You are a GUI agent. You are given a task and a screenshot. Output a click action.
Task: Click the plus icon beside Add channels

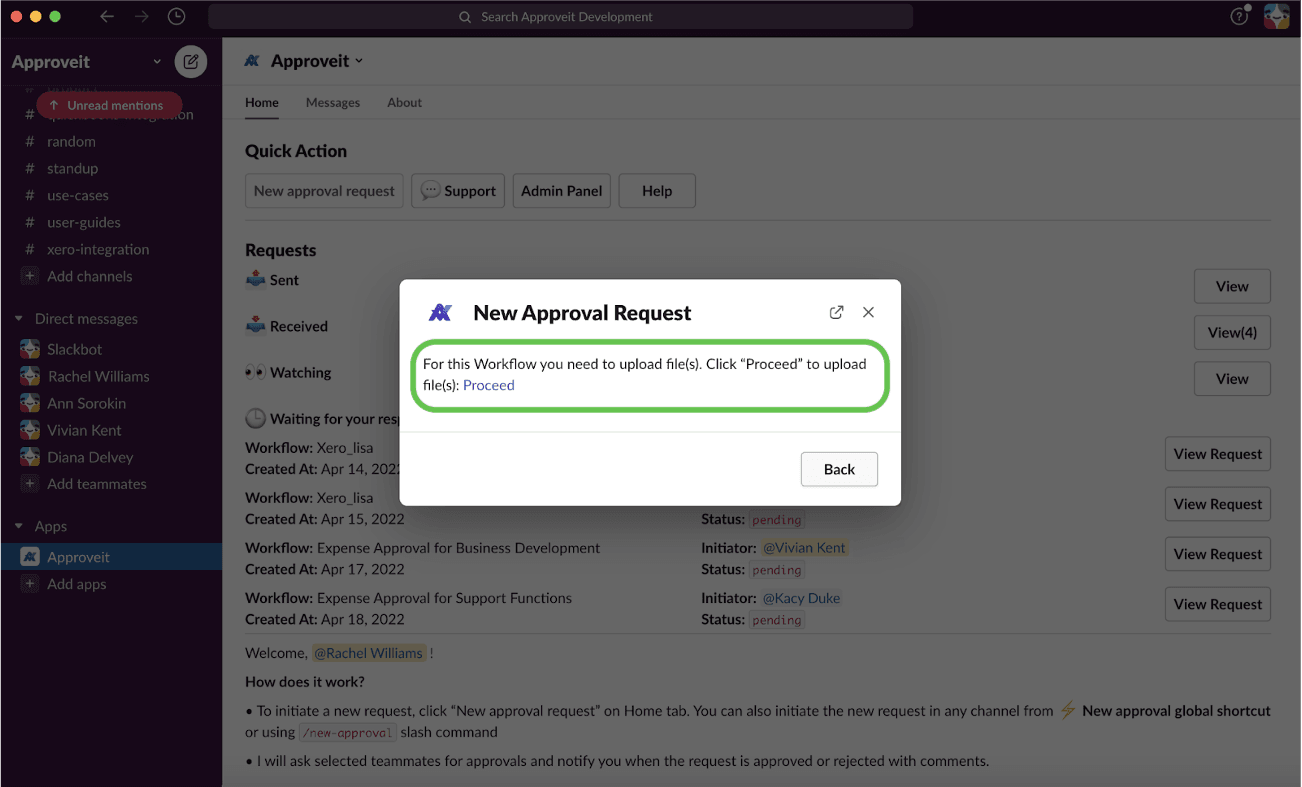tap(30, 276)
